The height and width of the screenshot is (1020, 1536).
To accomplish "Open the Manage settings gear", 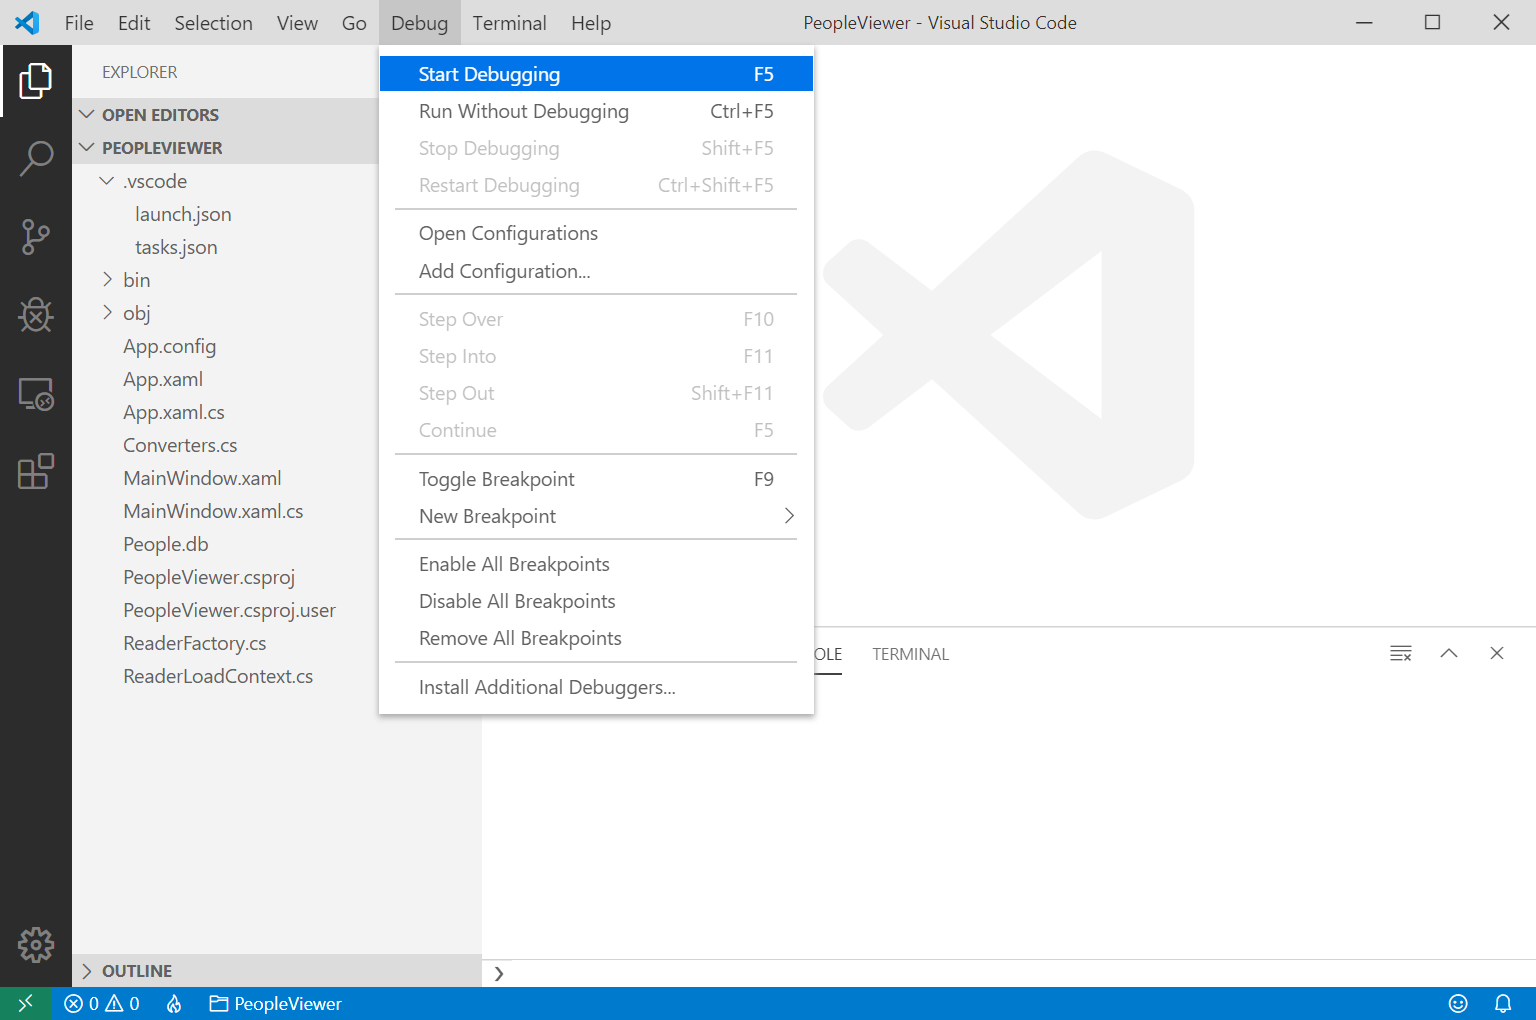I will tap(37, 944).
